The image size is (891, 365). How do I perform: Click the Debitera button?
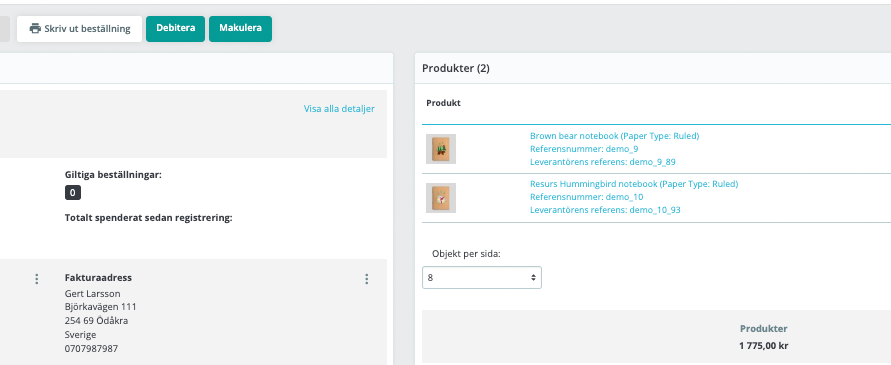coord(176,28)
